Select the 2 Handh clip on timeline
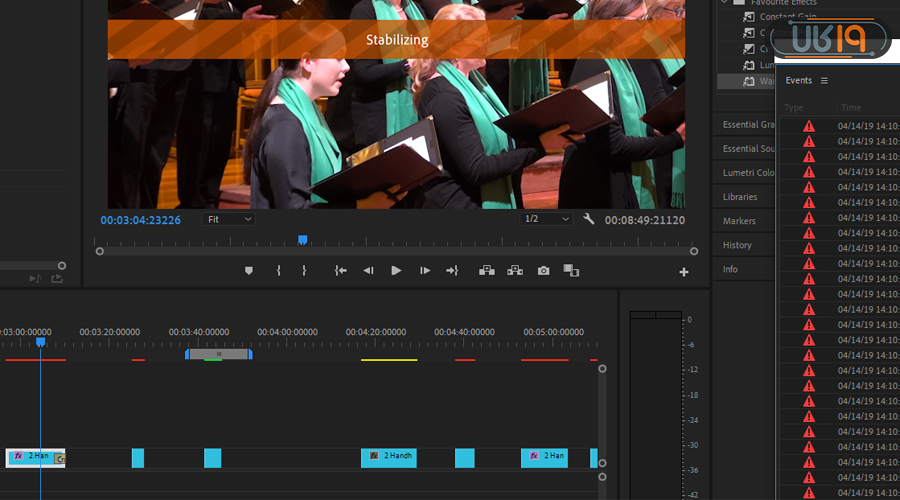The width and height of the screenshot is (900, 500). (x=389, y=457)
